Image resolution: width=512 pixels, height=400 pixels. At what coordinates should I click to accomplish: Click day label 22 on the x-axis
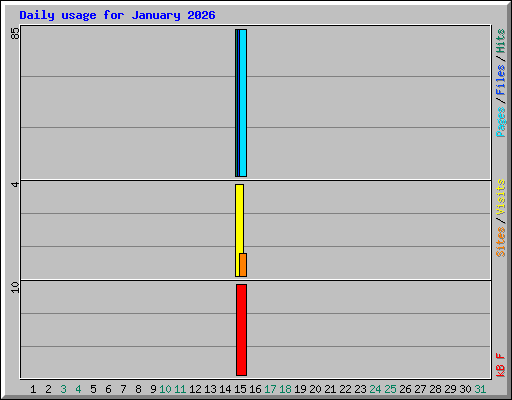coord(345,389)
